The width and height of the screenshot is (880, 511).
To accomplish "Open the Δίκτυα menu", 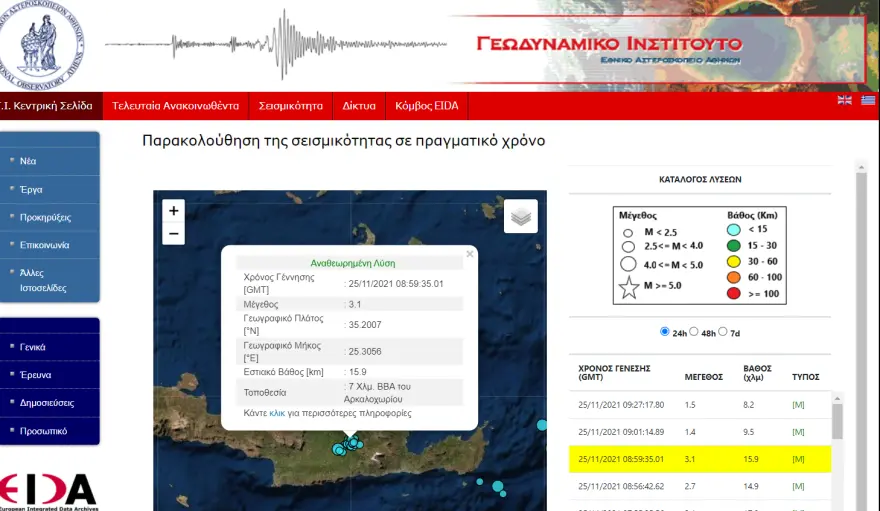I will point(359,106).
